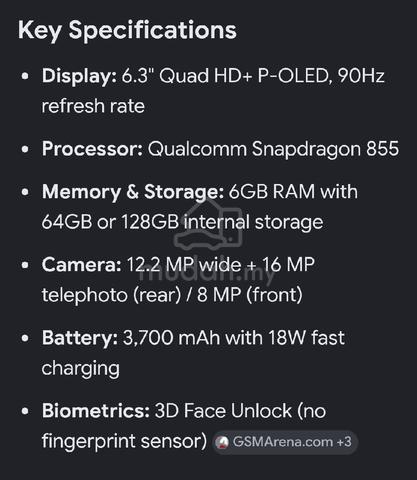Click the bullet point beside Camera
This screenshot has height=480, width=417.
[x=25, y=265]
